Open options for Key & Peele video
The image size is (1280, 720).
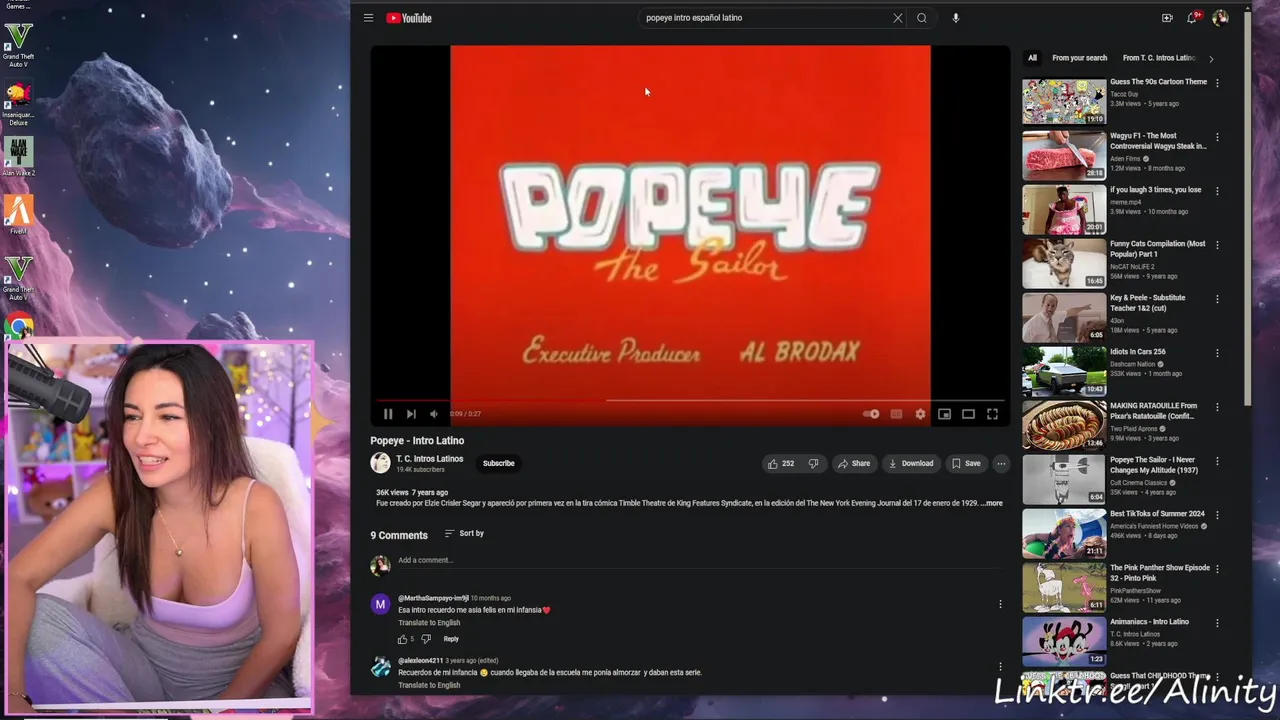coord(1217,299)
